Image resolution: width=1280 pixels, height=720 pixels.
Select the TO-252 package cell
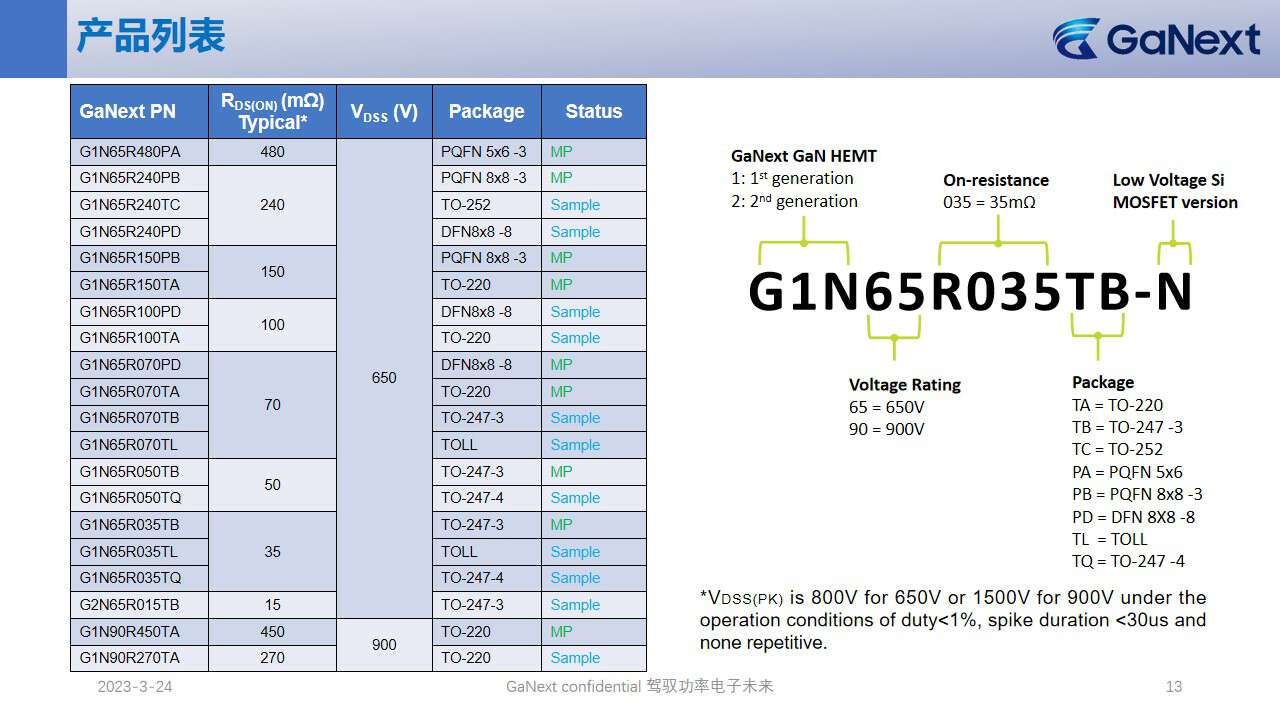(x=465, y=205)
